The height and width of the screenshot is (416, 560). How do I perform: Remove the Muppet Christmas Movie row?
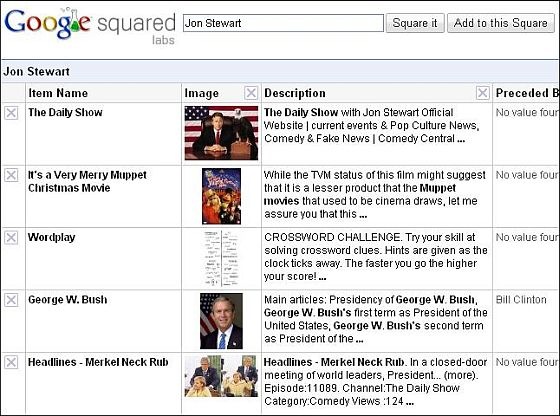click(11, 175)
